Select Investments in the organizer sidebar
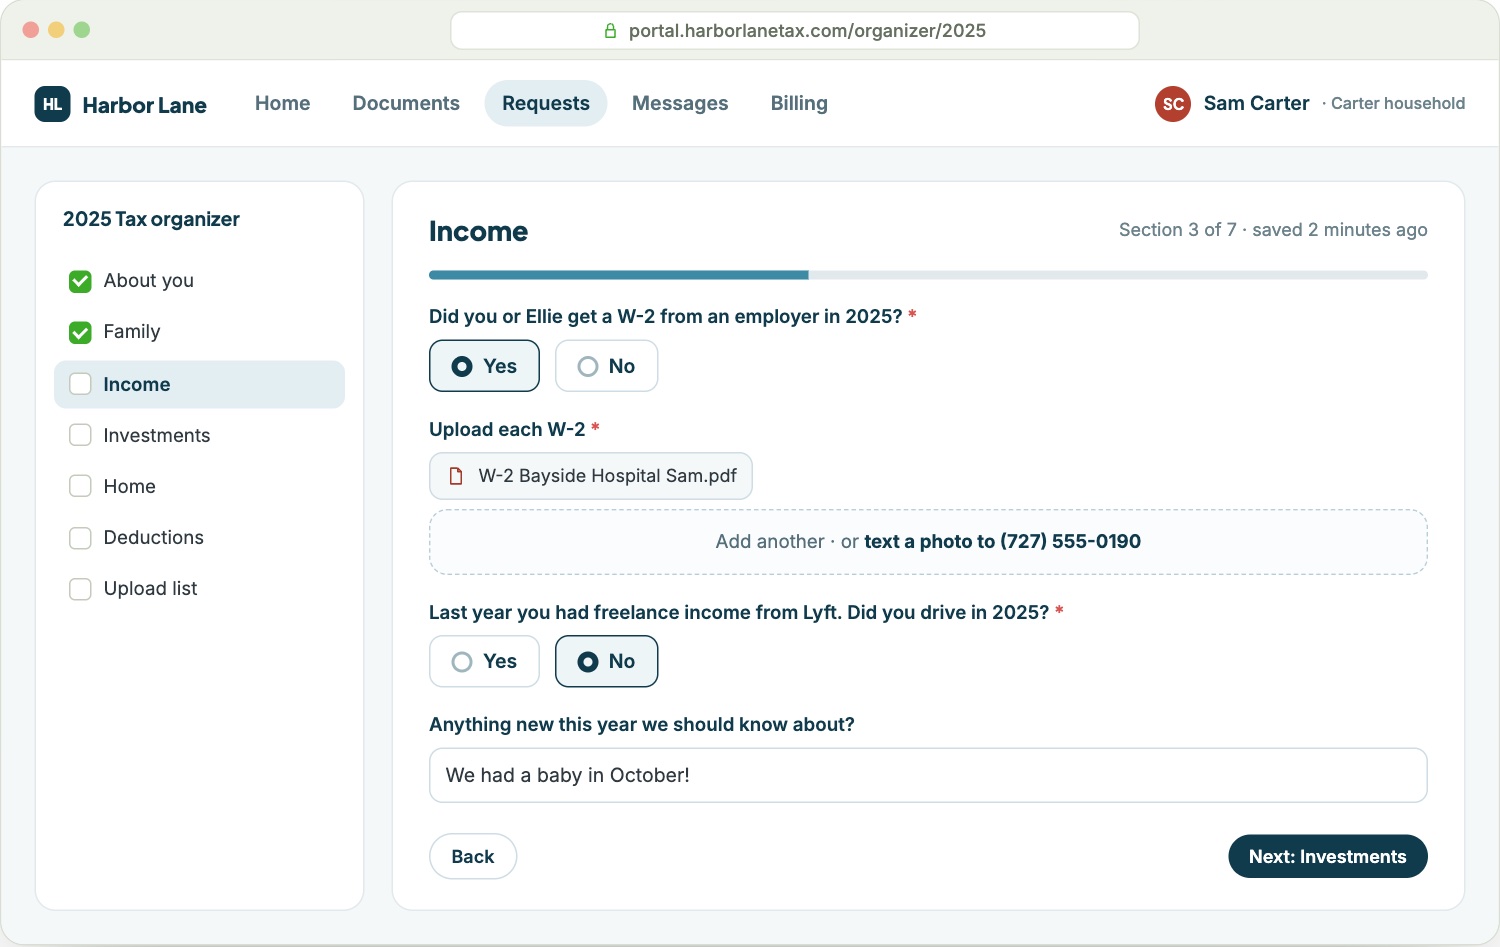The image size is (1500, 947). pos(200,435)
